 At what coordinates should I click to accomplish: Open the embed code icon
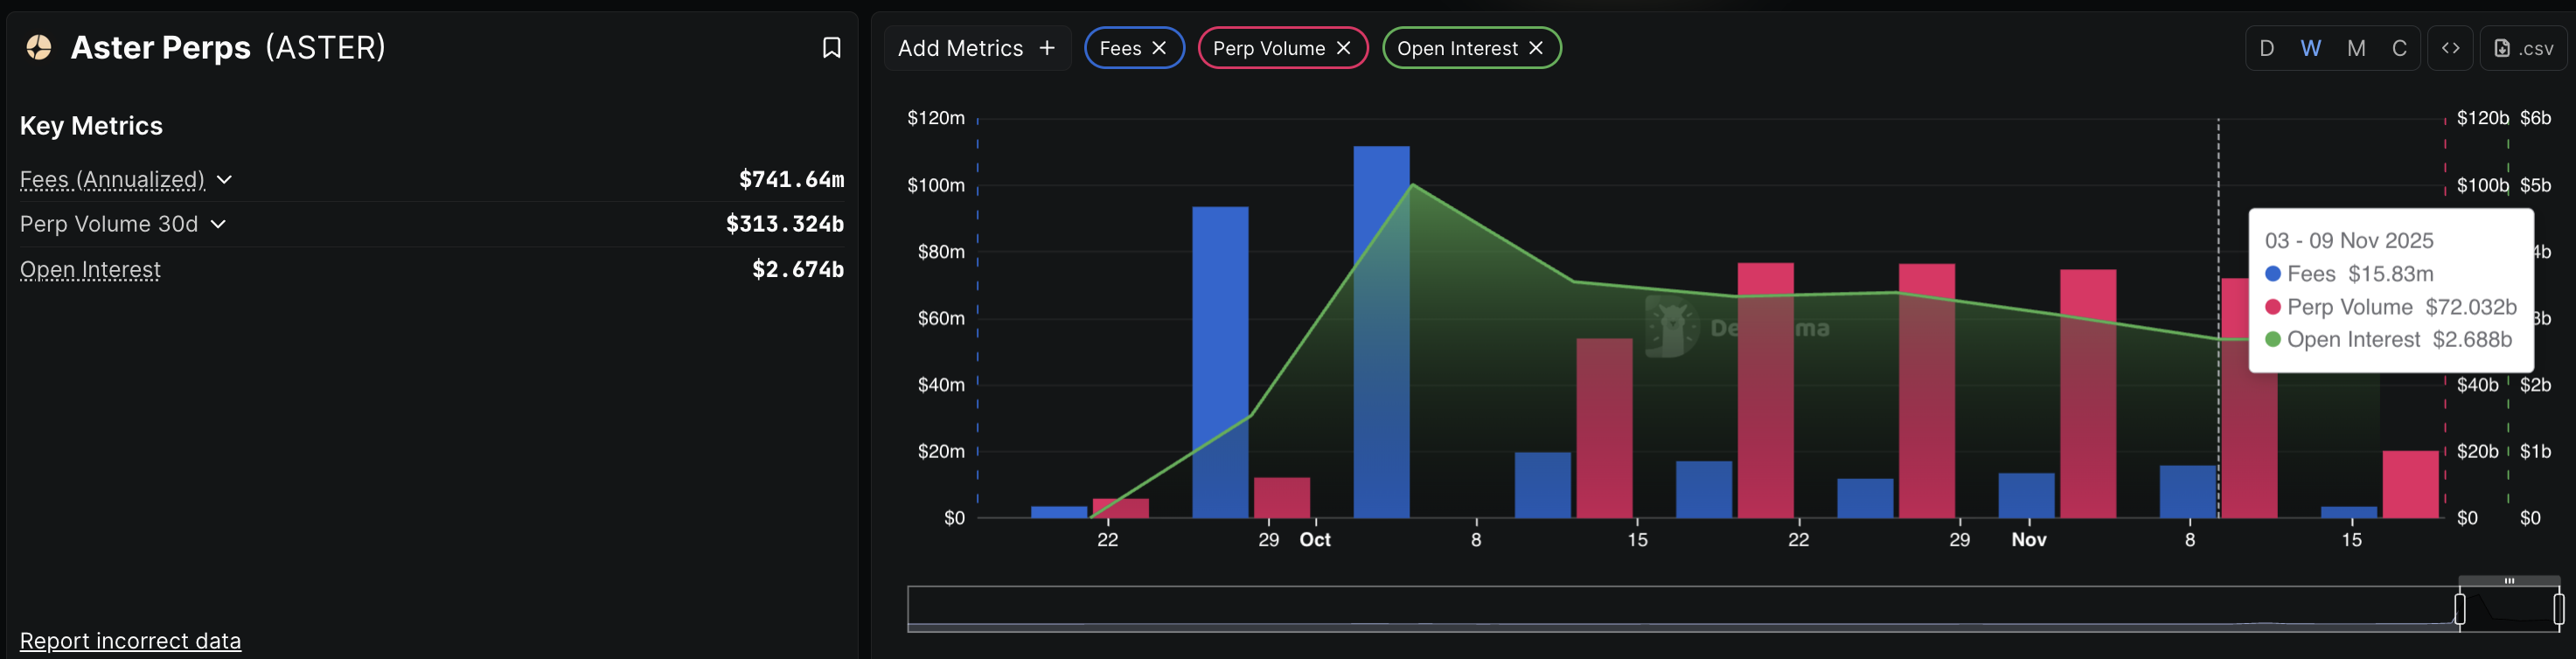[x=2450, y=48]
